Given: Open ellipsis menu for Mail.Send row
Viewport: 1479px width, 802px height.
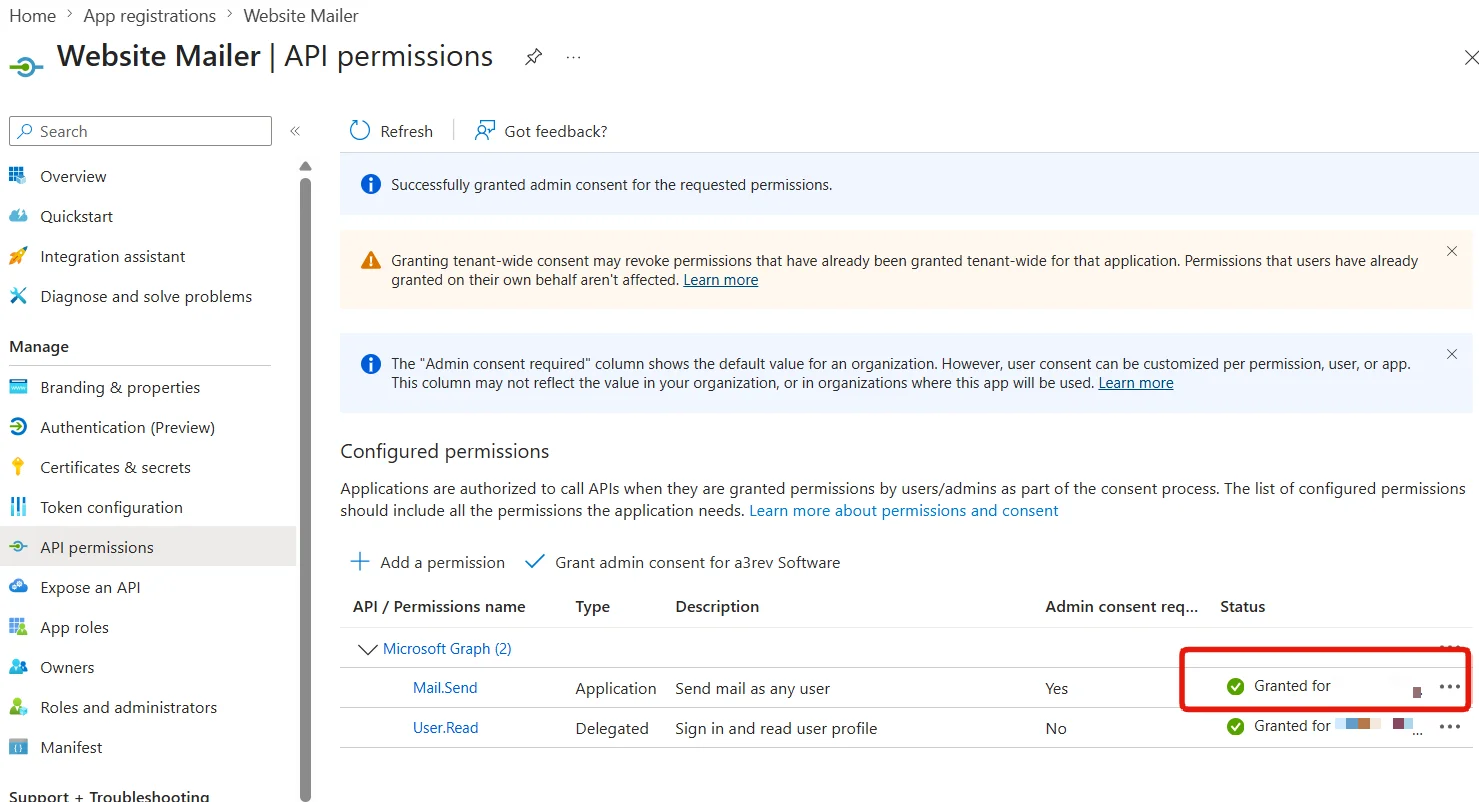Looking at the screenshot, I should (x=1449, y=687).
